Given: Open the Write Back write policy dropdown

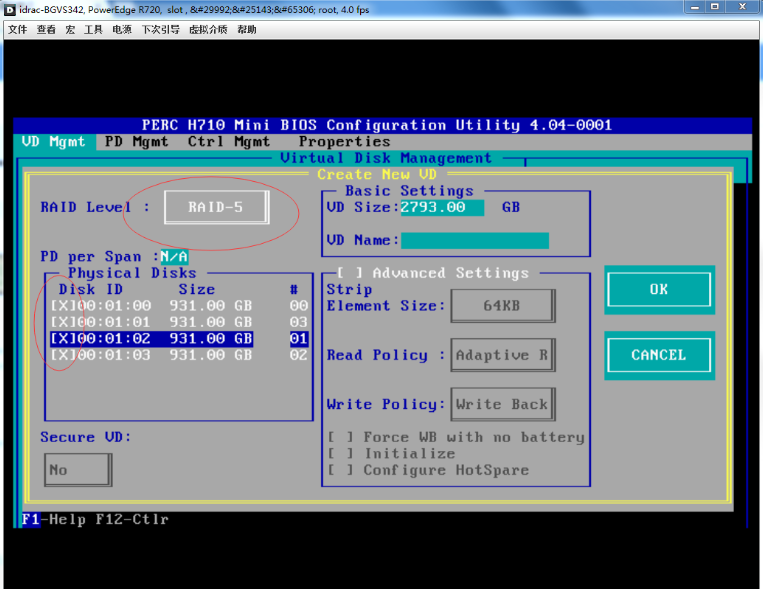Looking at the screenshot, I should point(502,404).
